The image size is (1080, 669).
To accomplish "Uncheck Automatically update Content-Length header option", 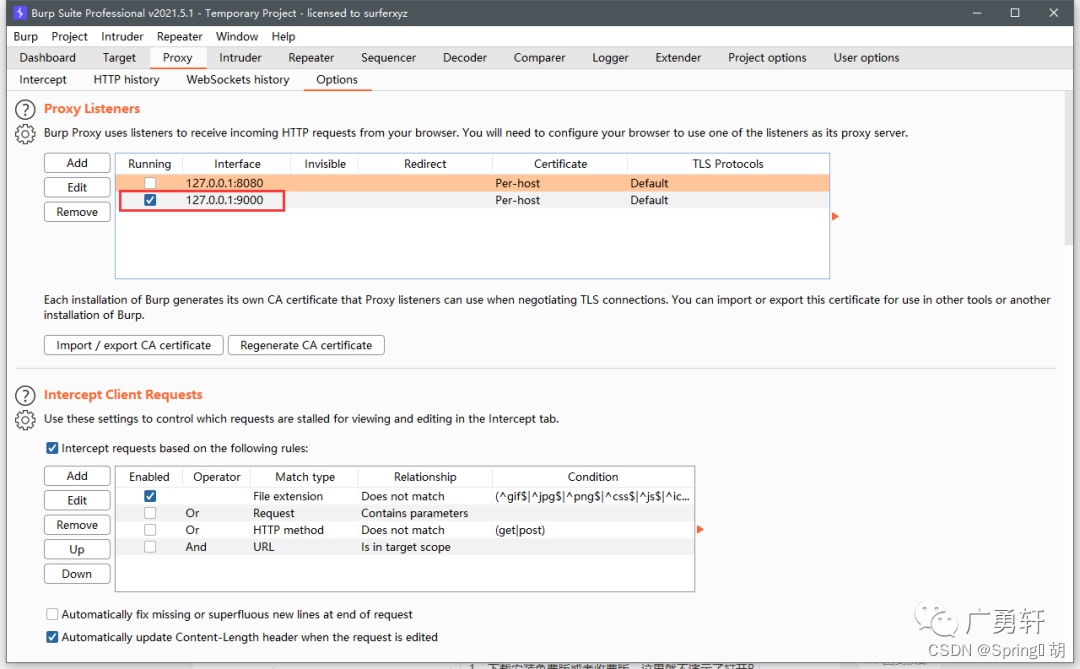I will pyautogui.click(x=52, y=637).
